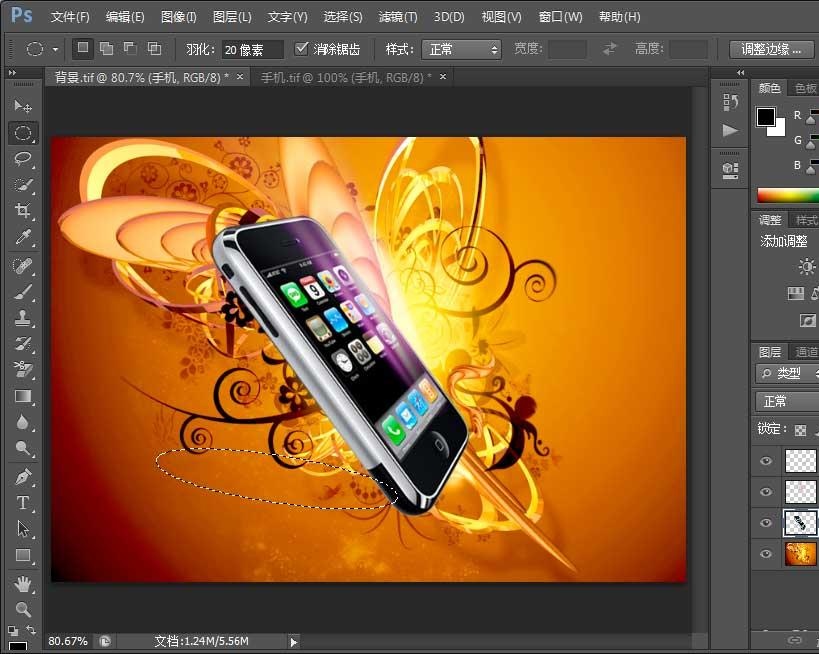
Task: Click the foreground color swatch in Color panel
Action: [765, 117]
